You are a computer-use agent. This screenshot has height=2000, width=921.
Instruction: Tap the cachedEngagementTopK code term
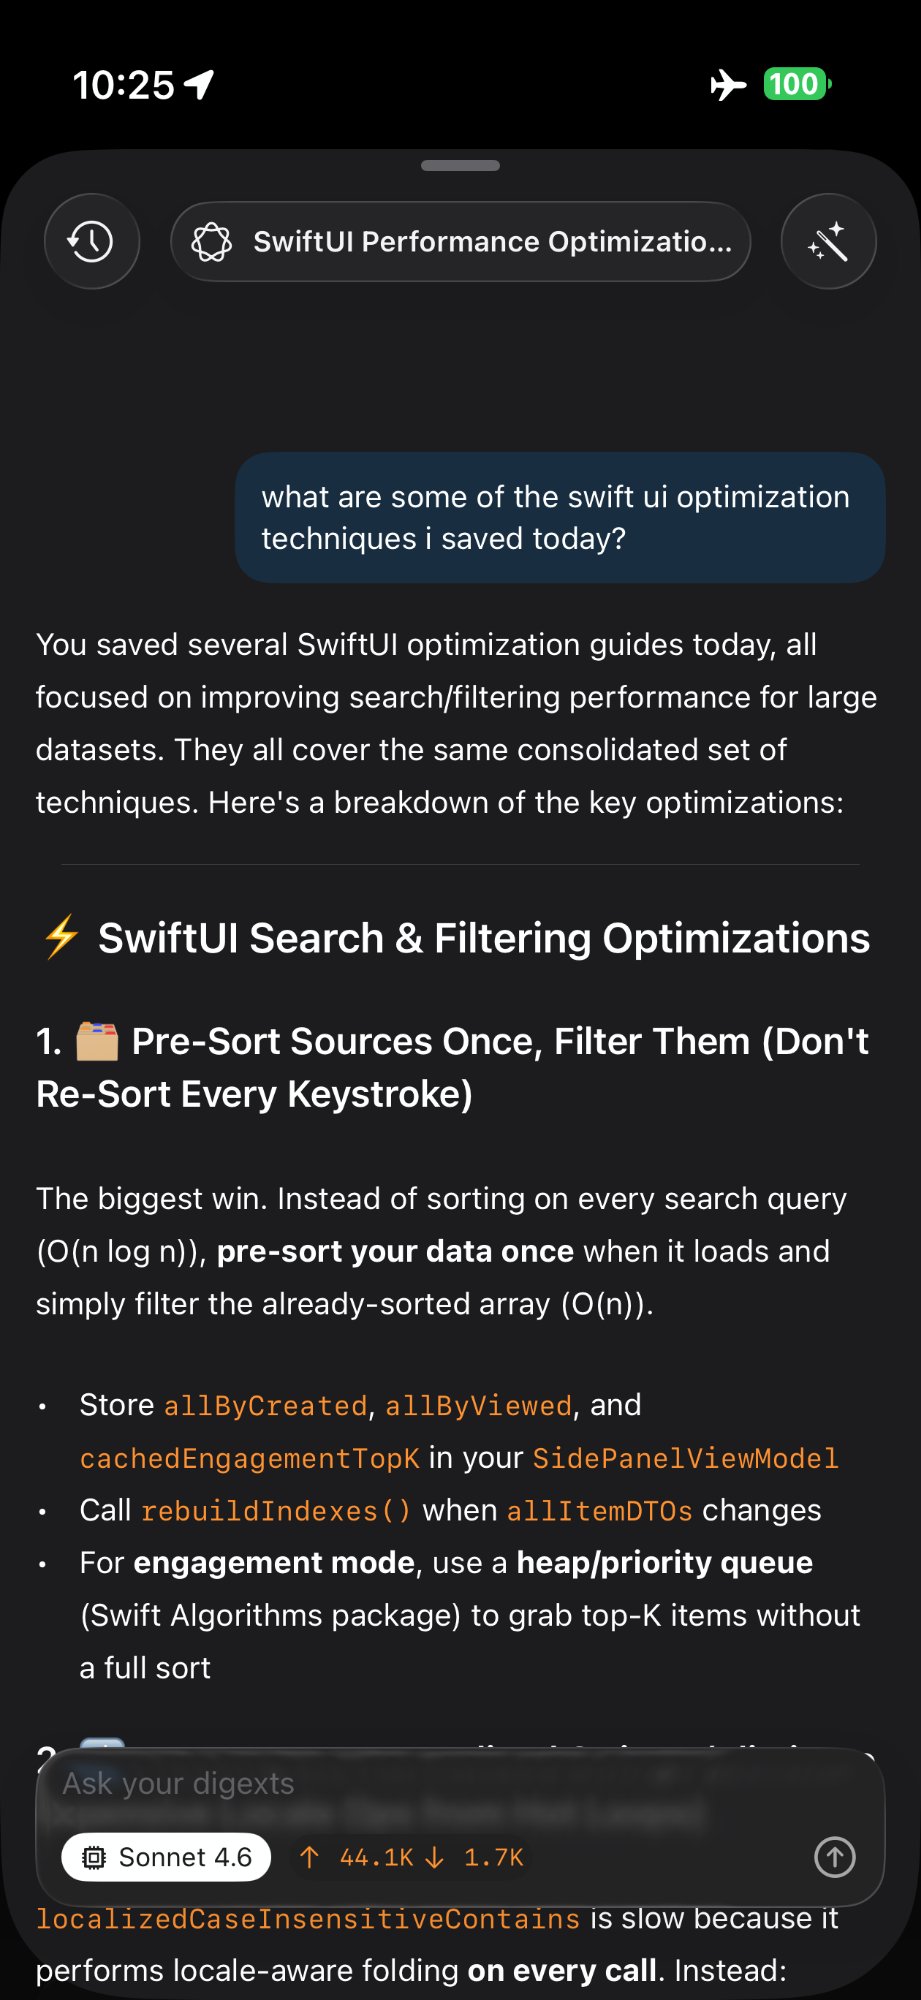tap(250, 1458)
